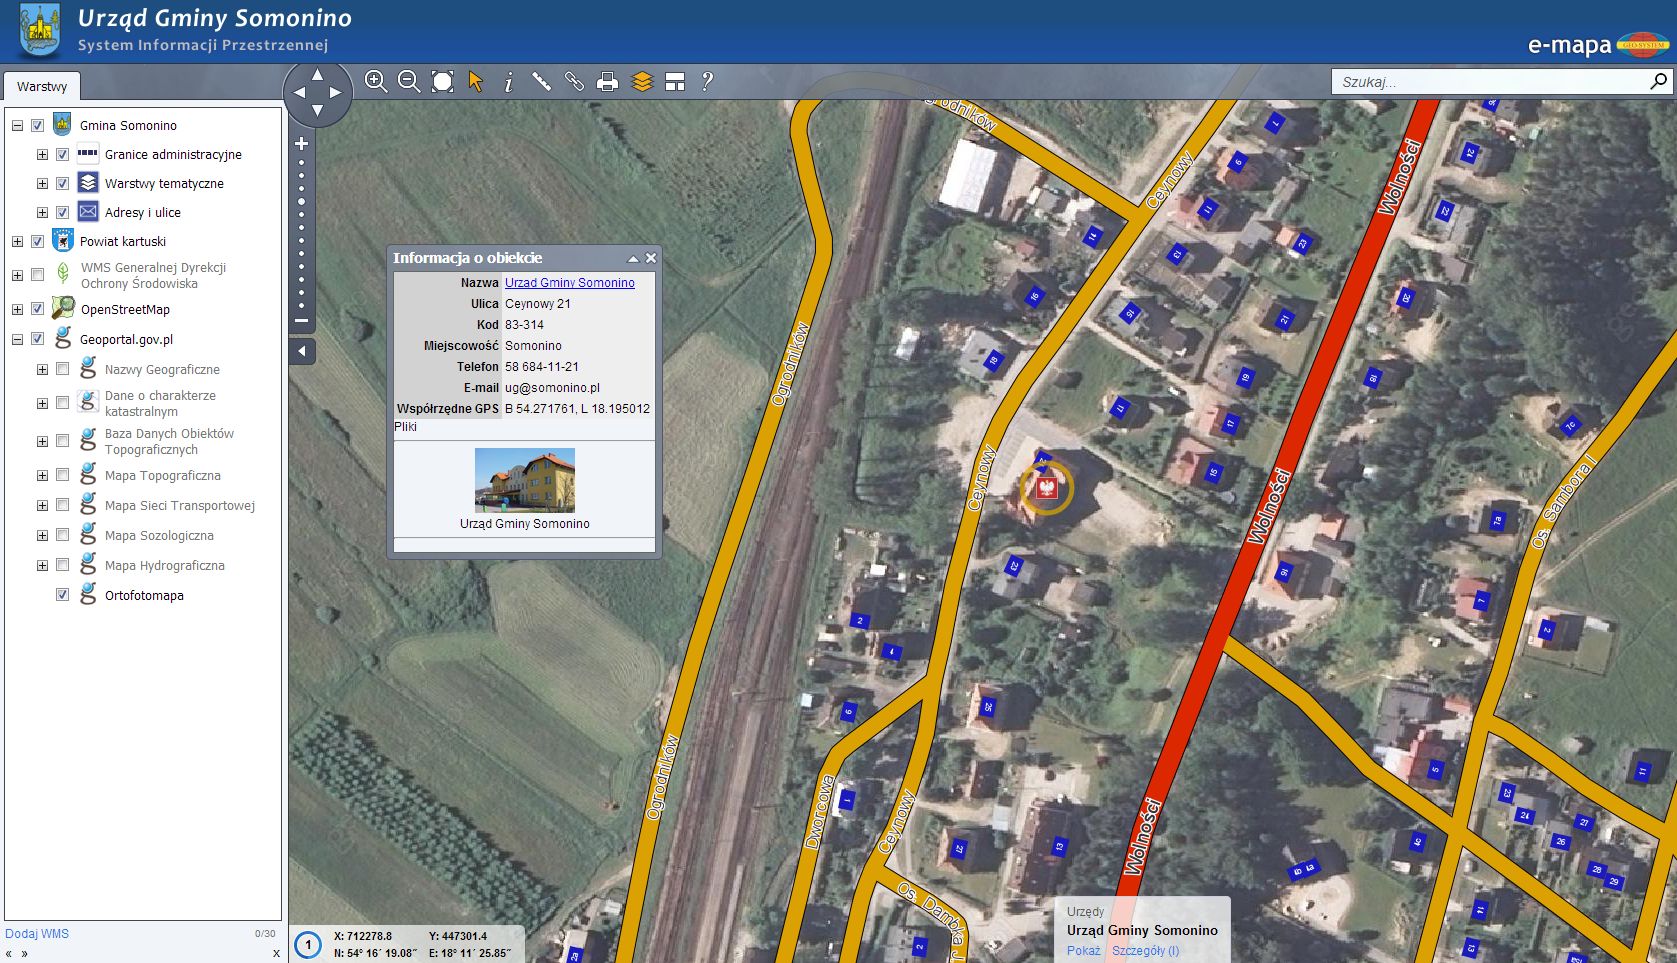Select Mapa Sieci Transportowej layer label
The height and width of the screenshot is (963, 1677).
(x=180, y=505)
